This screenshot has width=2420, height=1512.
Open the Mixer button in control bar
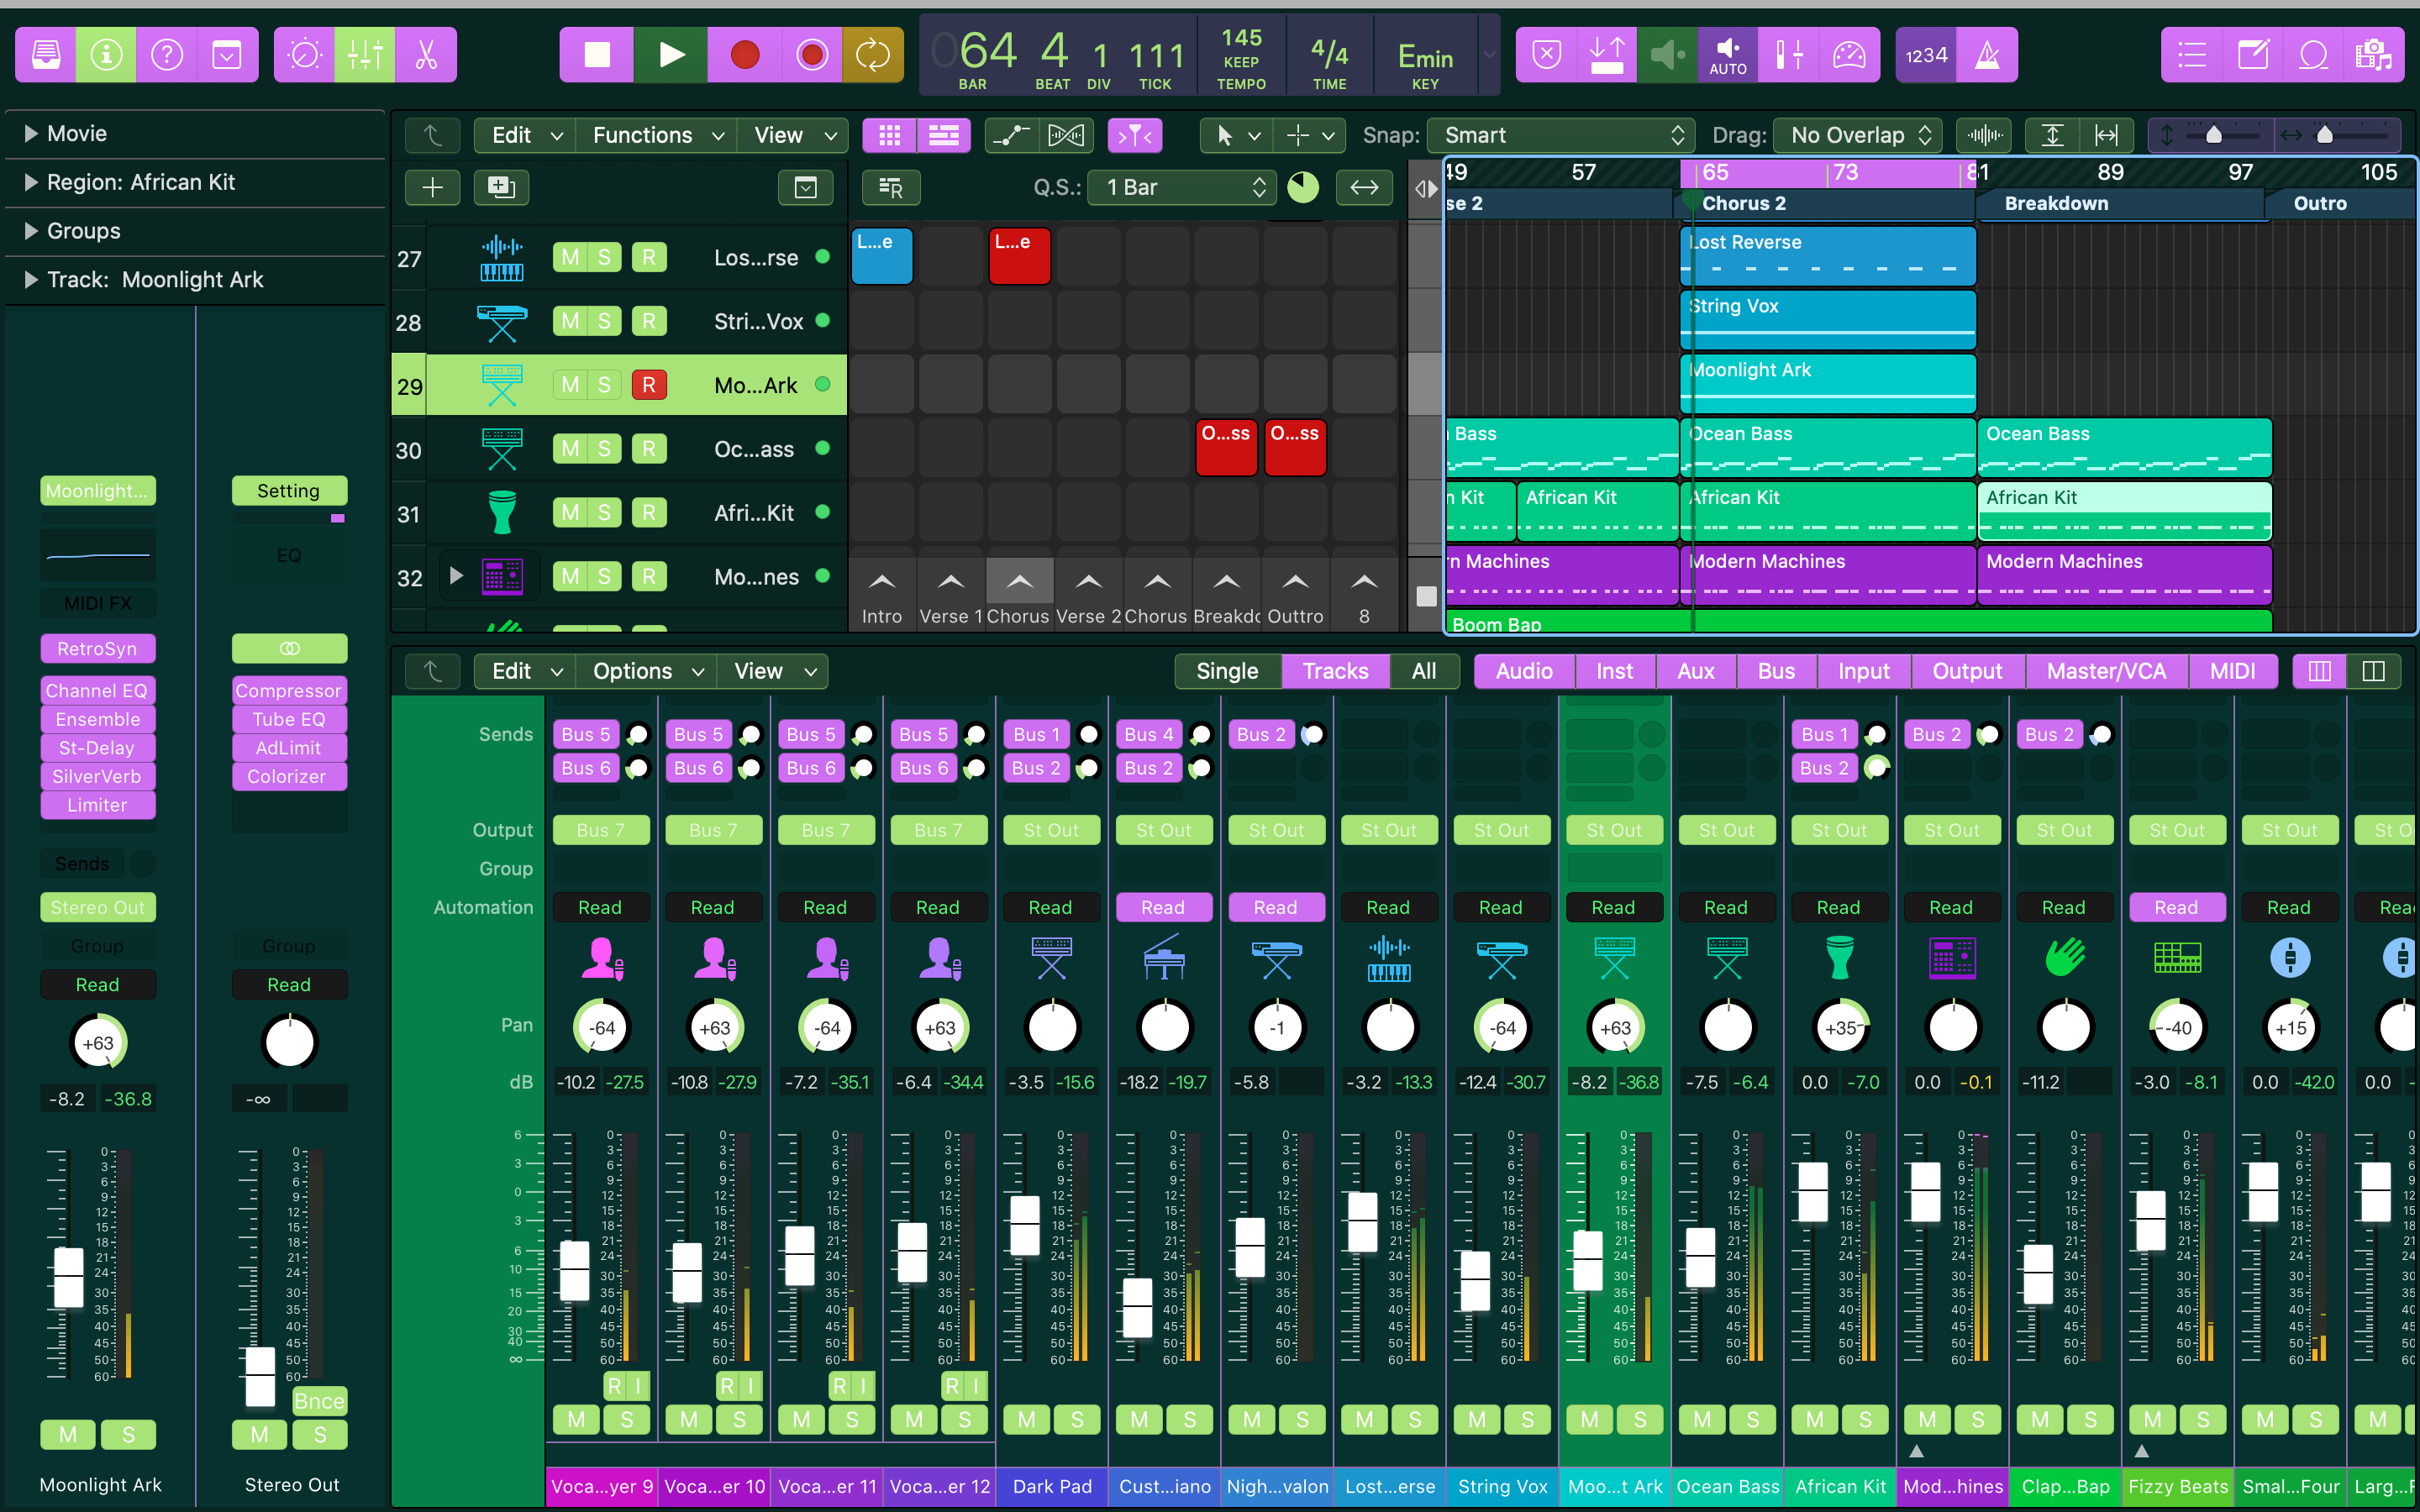click(x=365, y=55)
